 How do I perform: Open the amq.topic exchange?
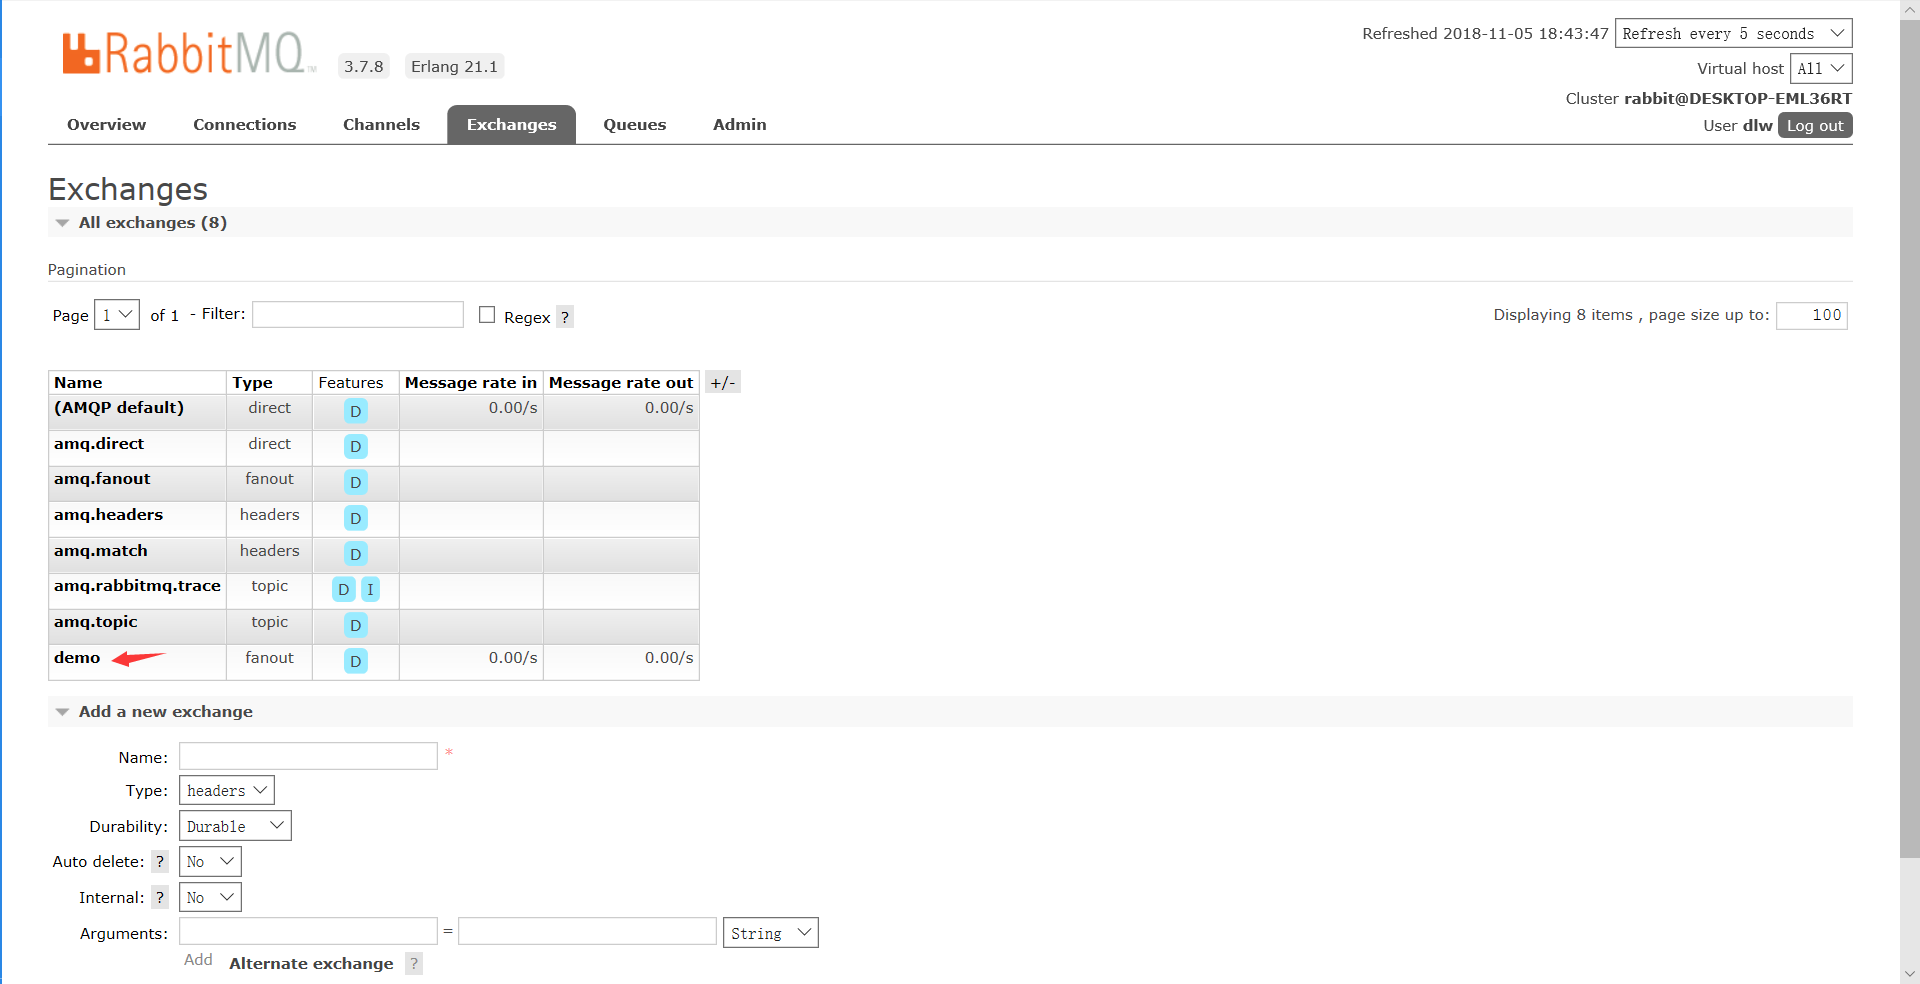[96, 622]
